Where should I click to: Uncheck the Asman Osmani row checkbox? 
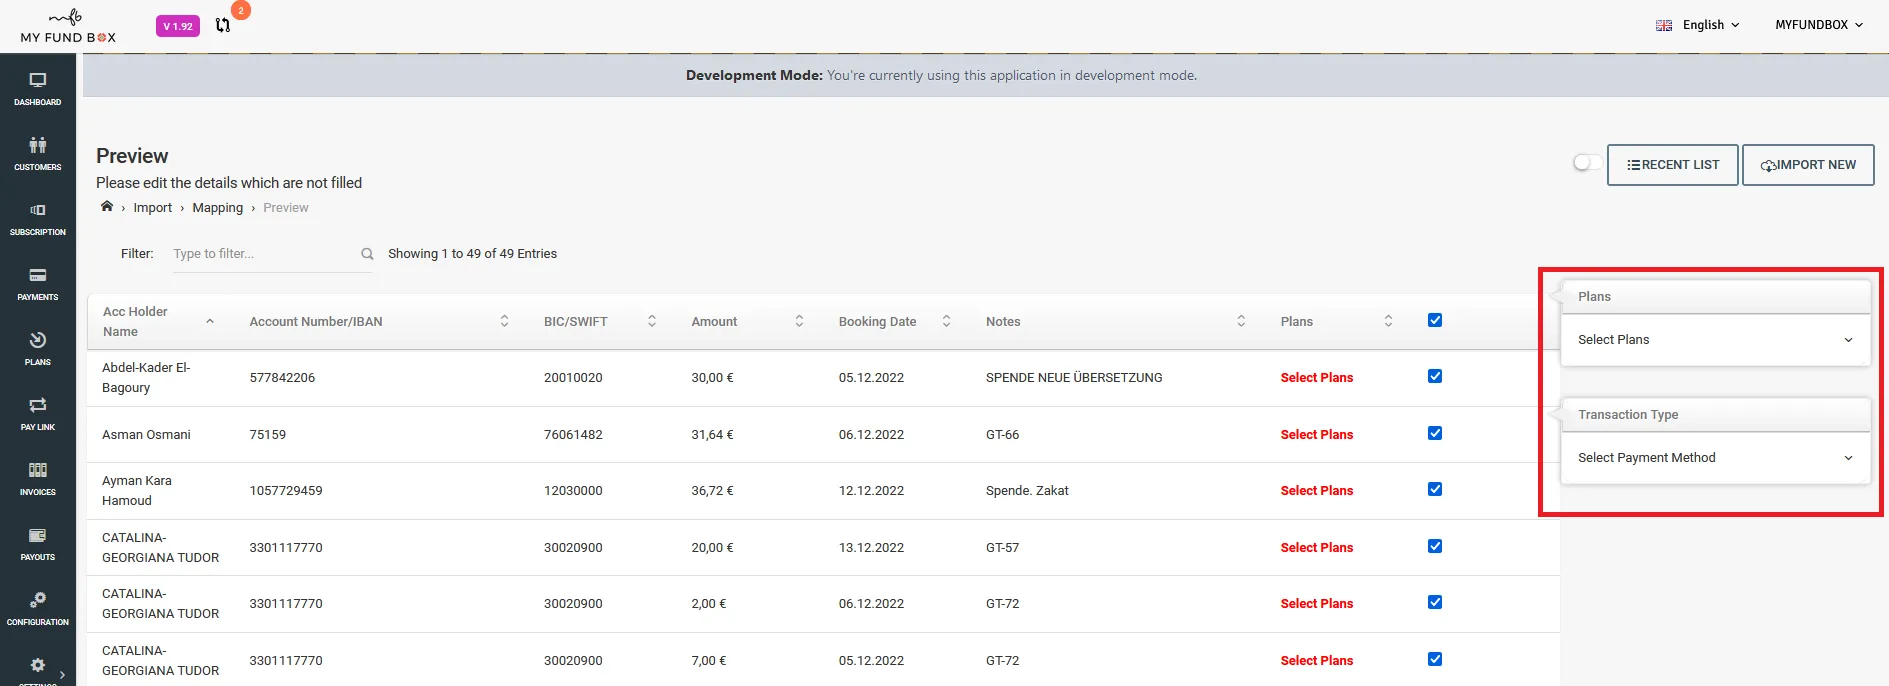pyautogui.click(x=1435, y=433)
